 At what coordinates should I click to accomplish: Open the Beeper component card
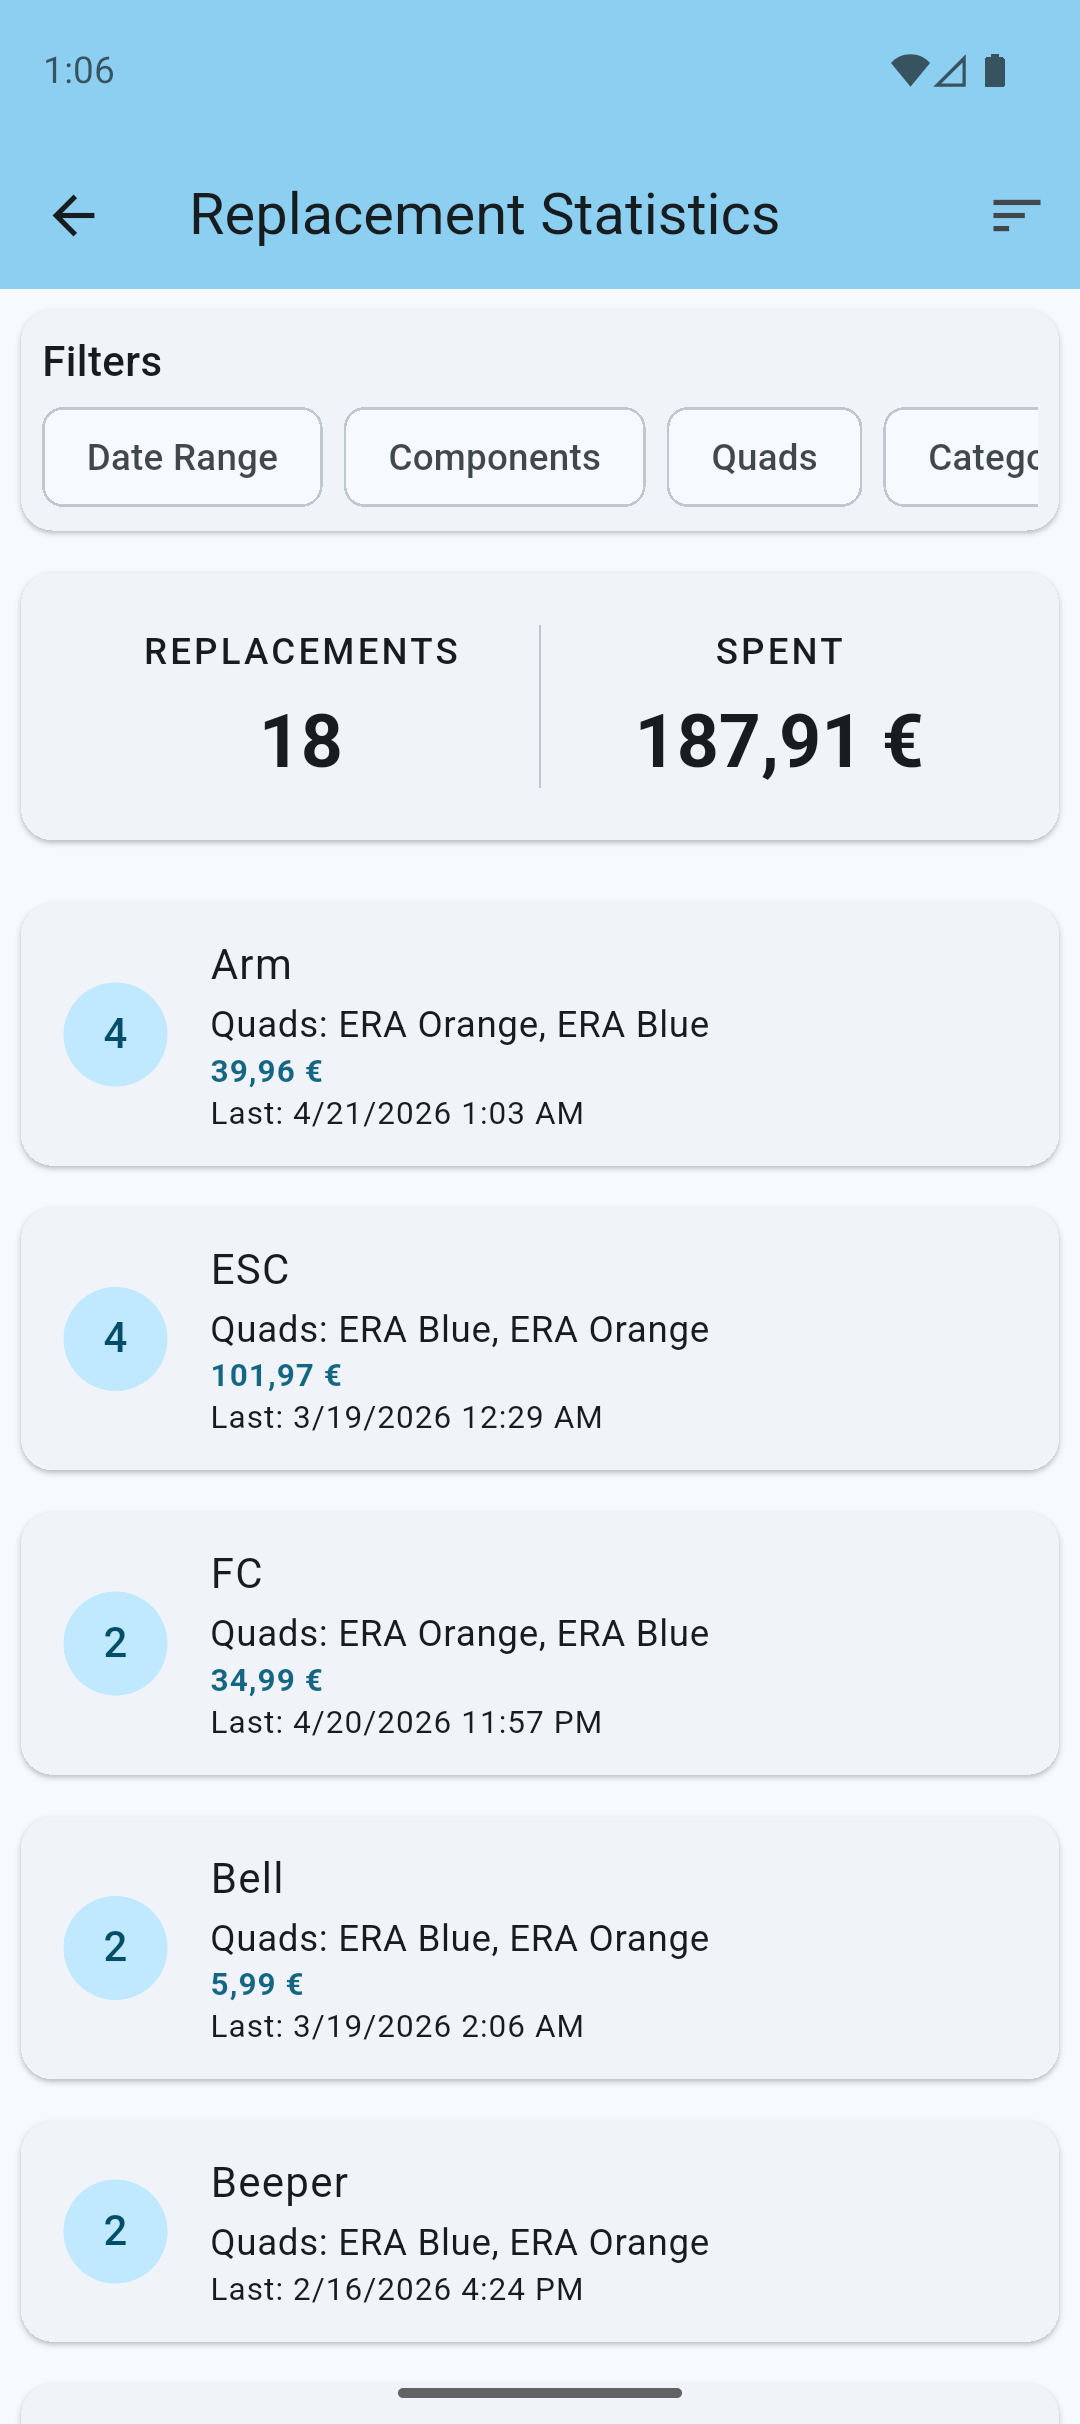(x=540, y=2230)
